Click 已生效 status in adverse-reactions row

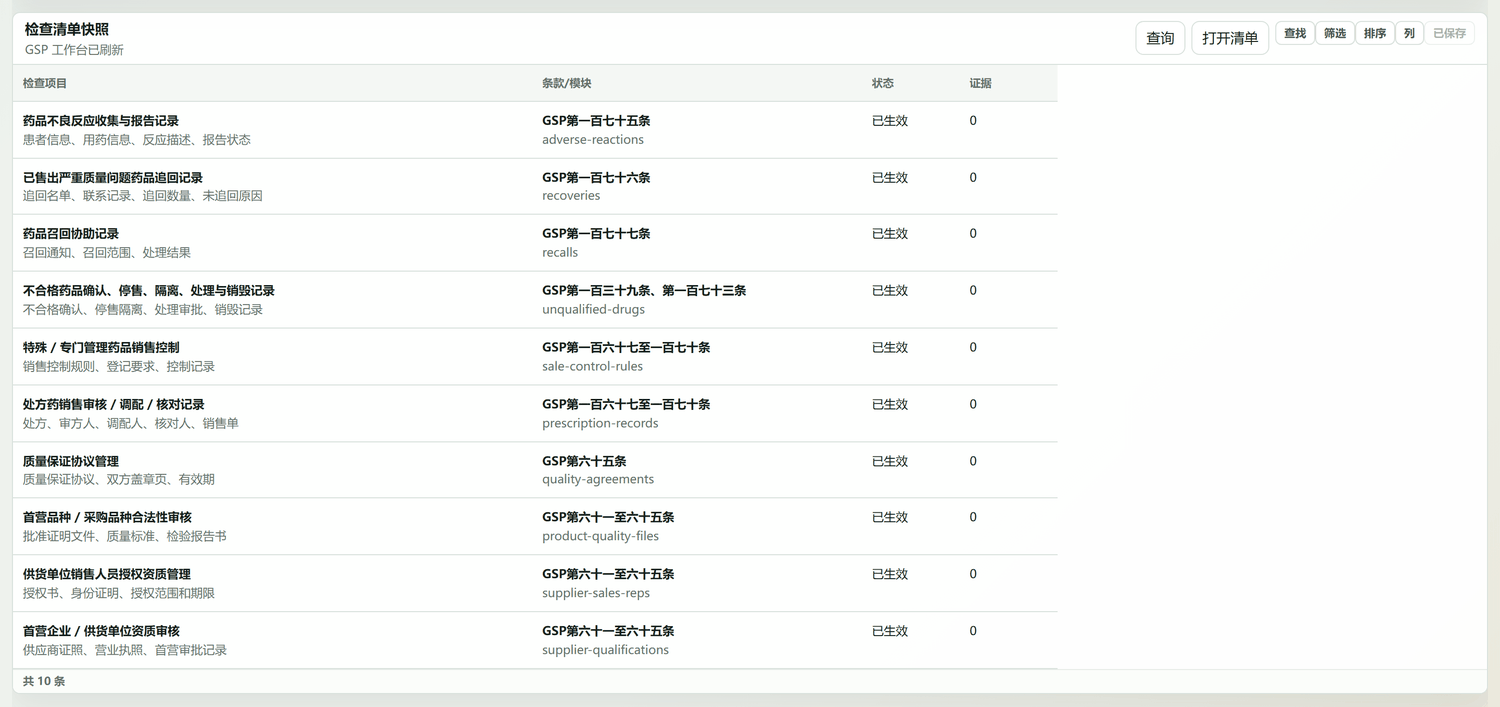coord(890,120)
